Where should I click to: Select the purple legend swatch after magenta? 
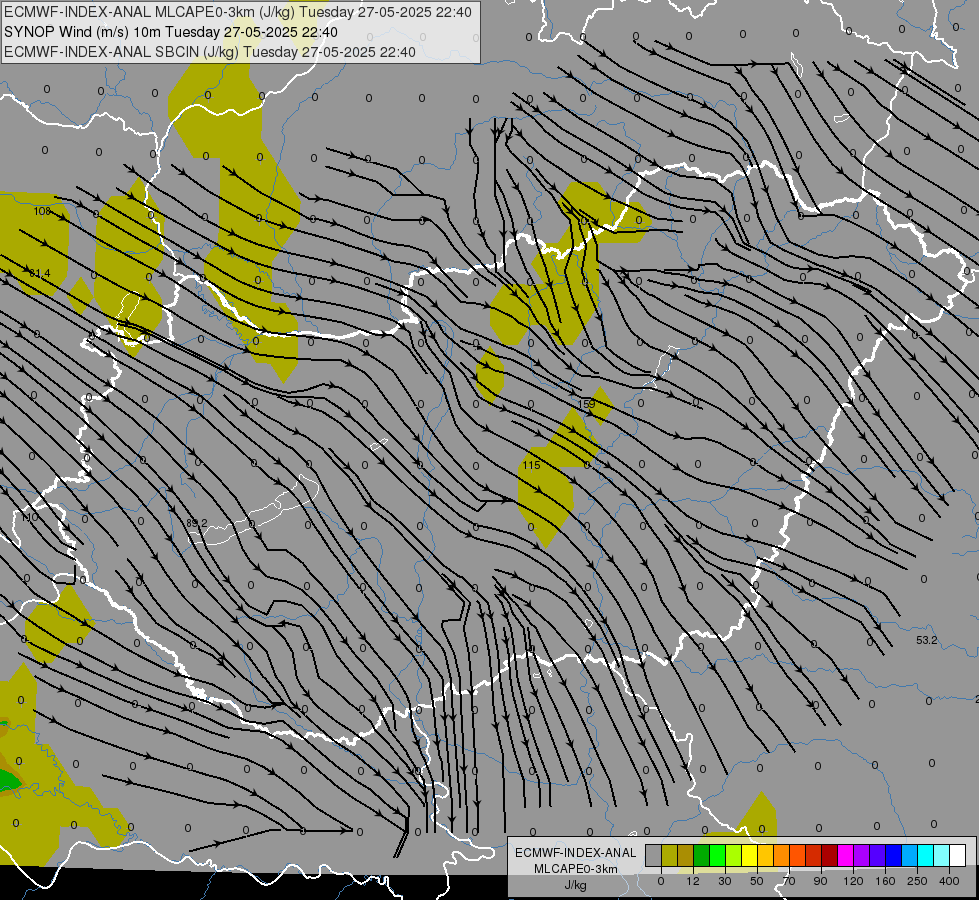tap(862, 855)
